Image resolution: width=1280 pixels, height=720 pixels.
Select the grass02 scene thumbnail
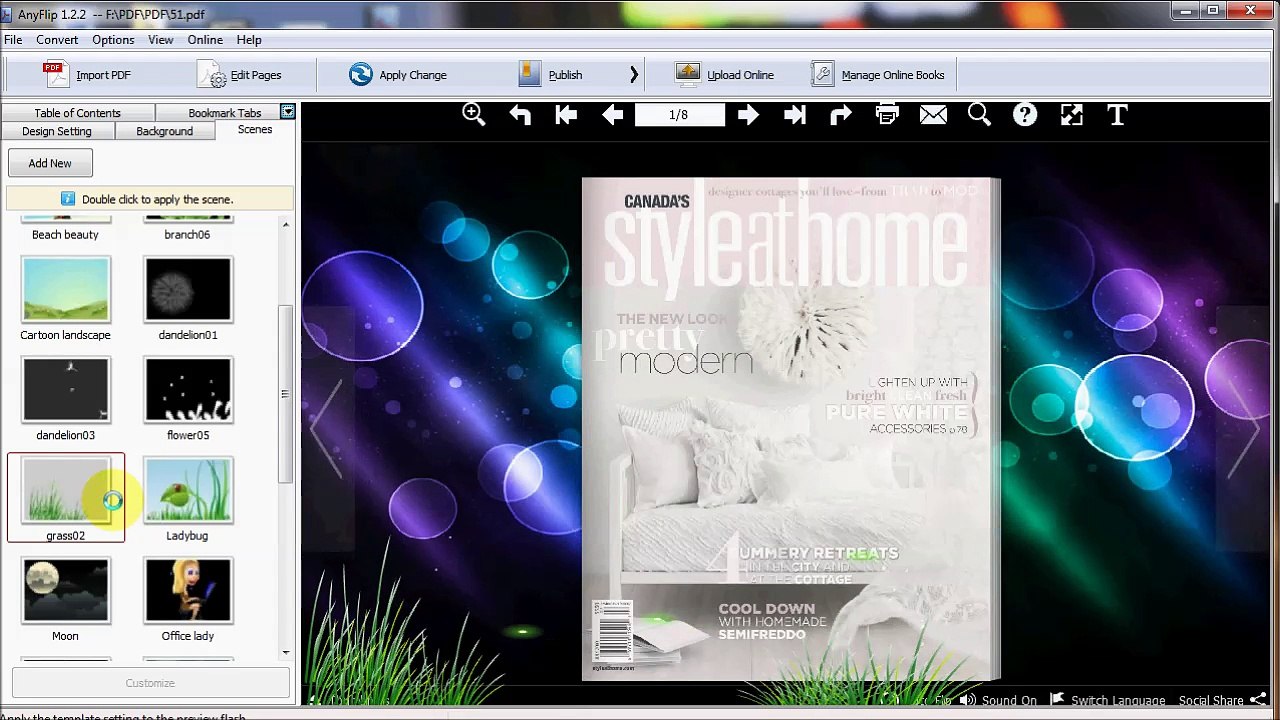(x=65, y=490)
